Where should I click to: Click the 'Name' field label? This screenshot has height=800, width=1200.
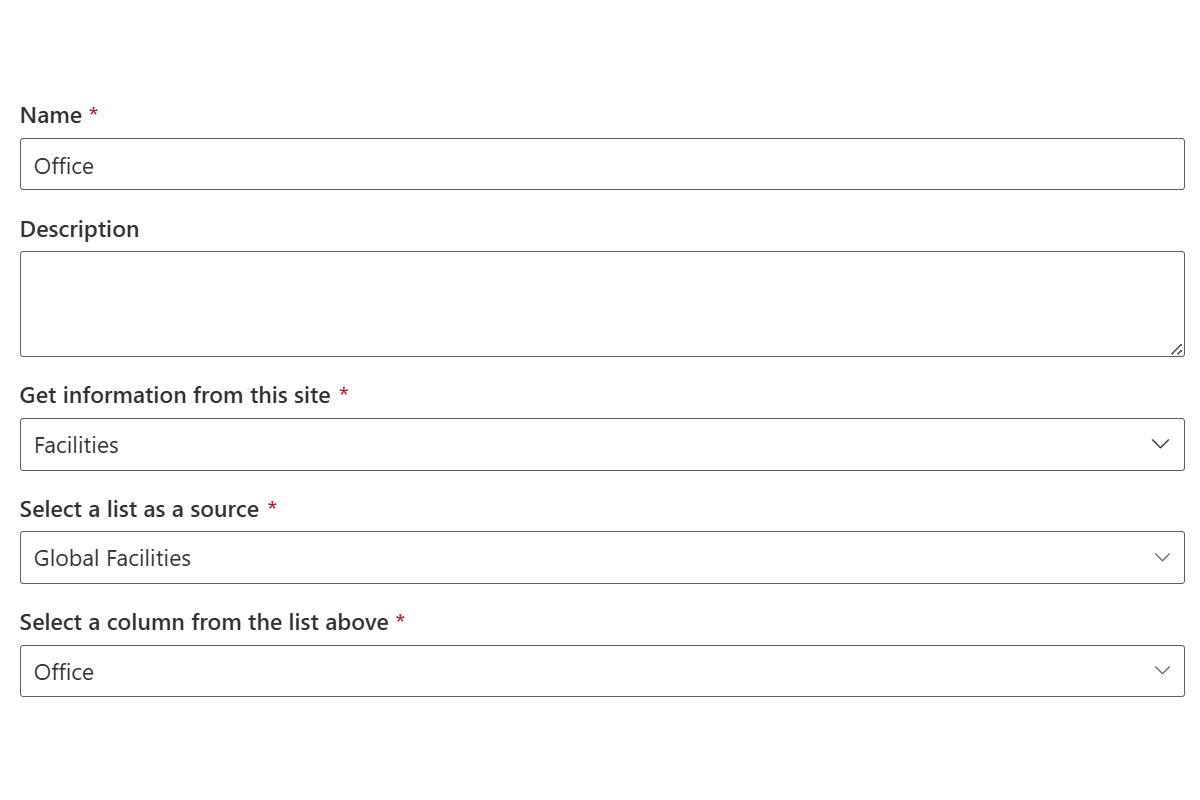click(x=51, y=115)
